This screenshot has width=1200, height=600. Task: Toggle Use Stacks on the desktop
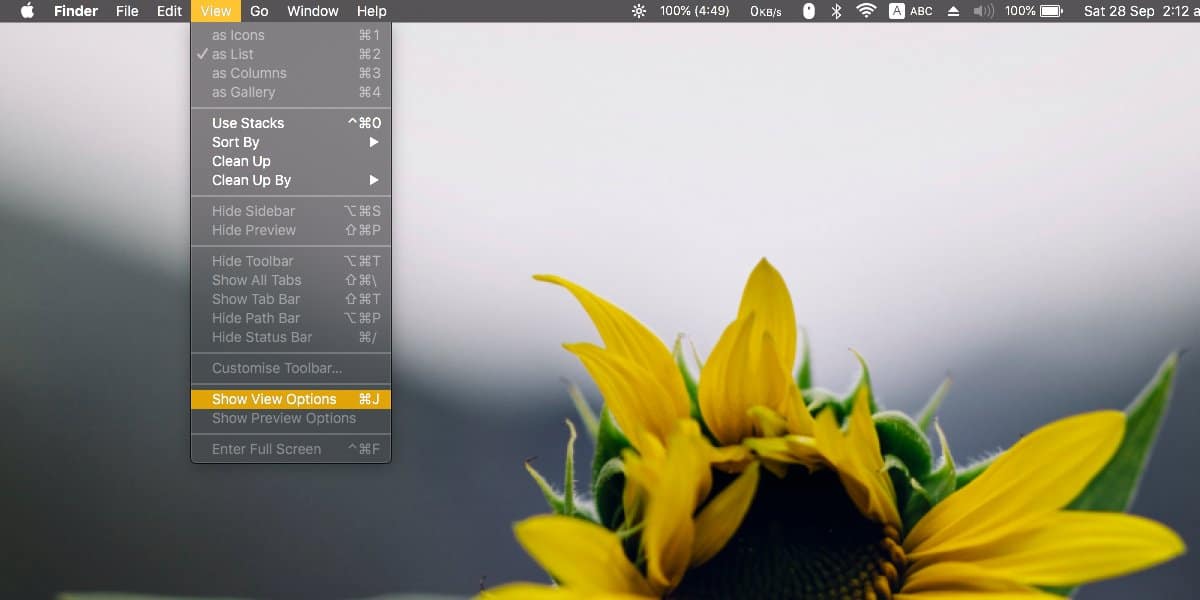pyautogui.click(x=247, y=122)
